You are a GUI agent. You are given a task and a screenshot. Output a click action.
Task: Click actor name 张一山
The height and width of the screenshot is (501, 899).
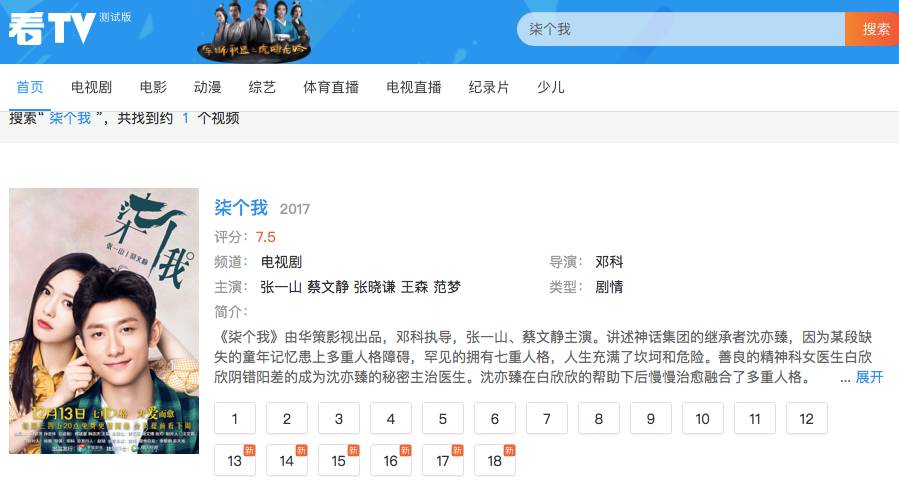281,287
